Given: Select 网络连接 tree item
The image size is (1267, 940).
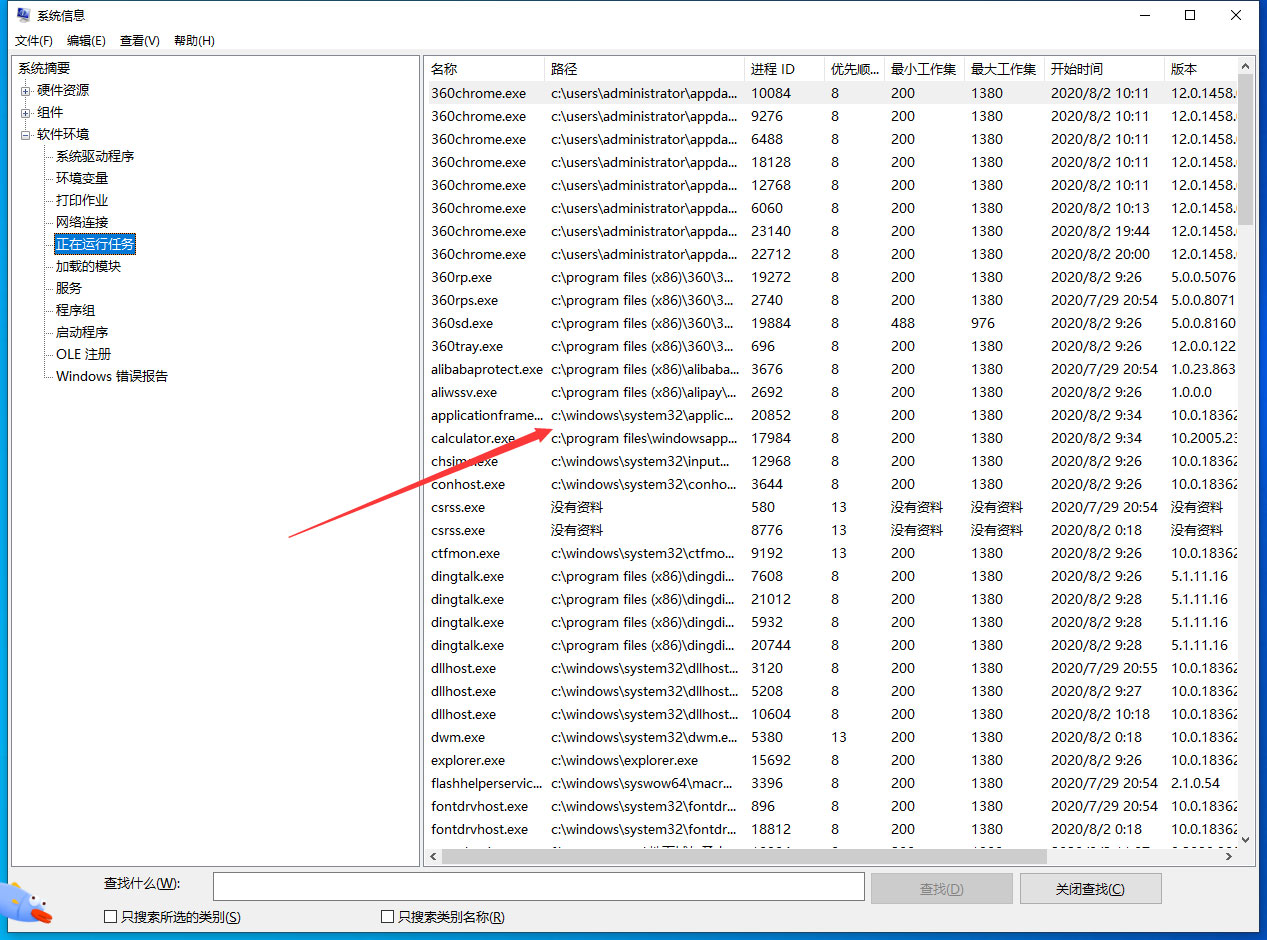Looking at the screenshot, I should tap(82, 222).
